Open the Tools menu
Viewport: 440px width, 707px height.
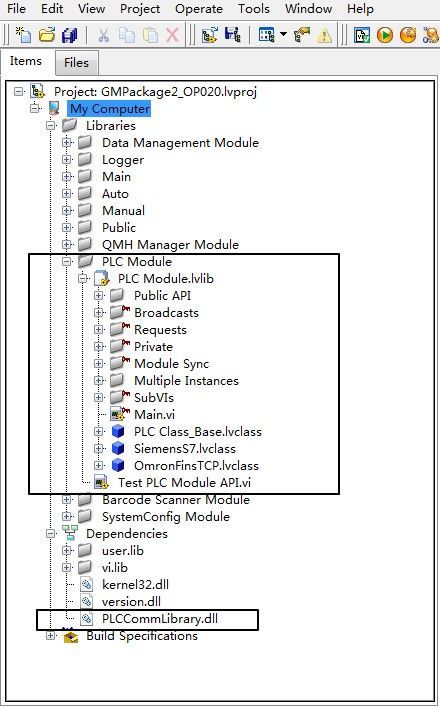click(254, 9)
